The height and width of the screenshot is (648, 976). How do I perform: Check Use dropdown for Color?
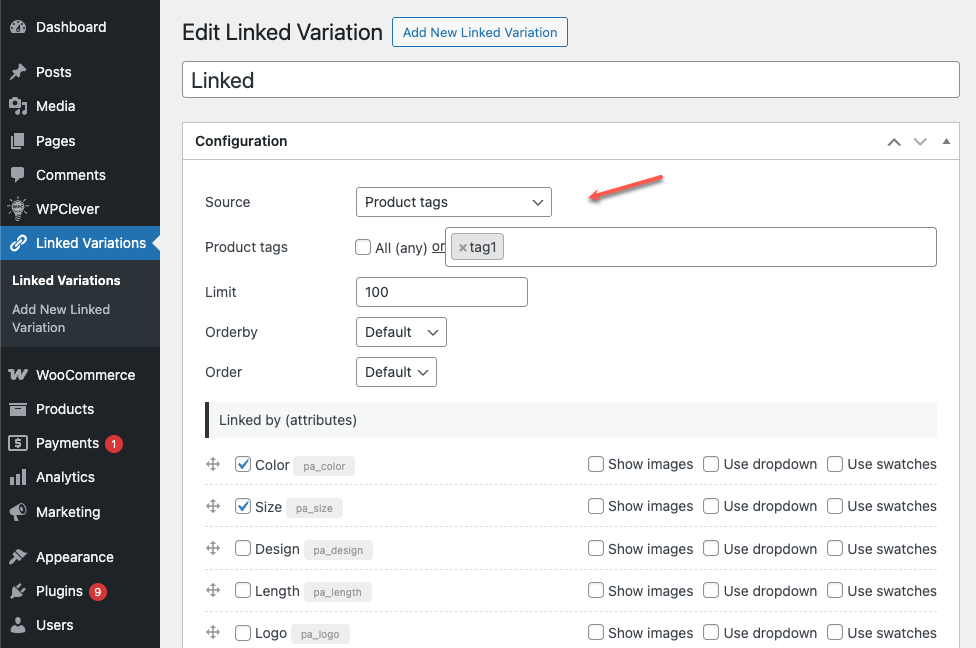tap(711, 464)
